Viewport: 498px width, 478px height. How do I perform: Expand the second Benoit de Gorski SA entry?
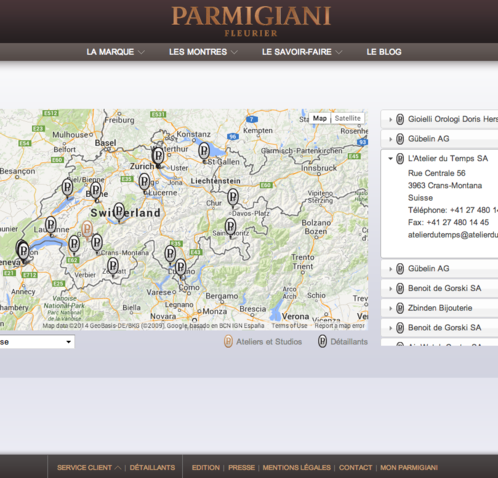(390, 328)
